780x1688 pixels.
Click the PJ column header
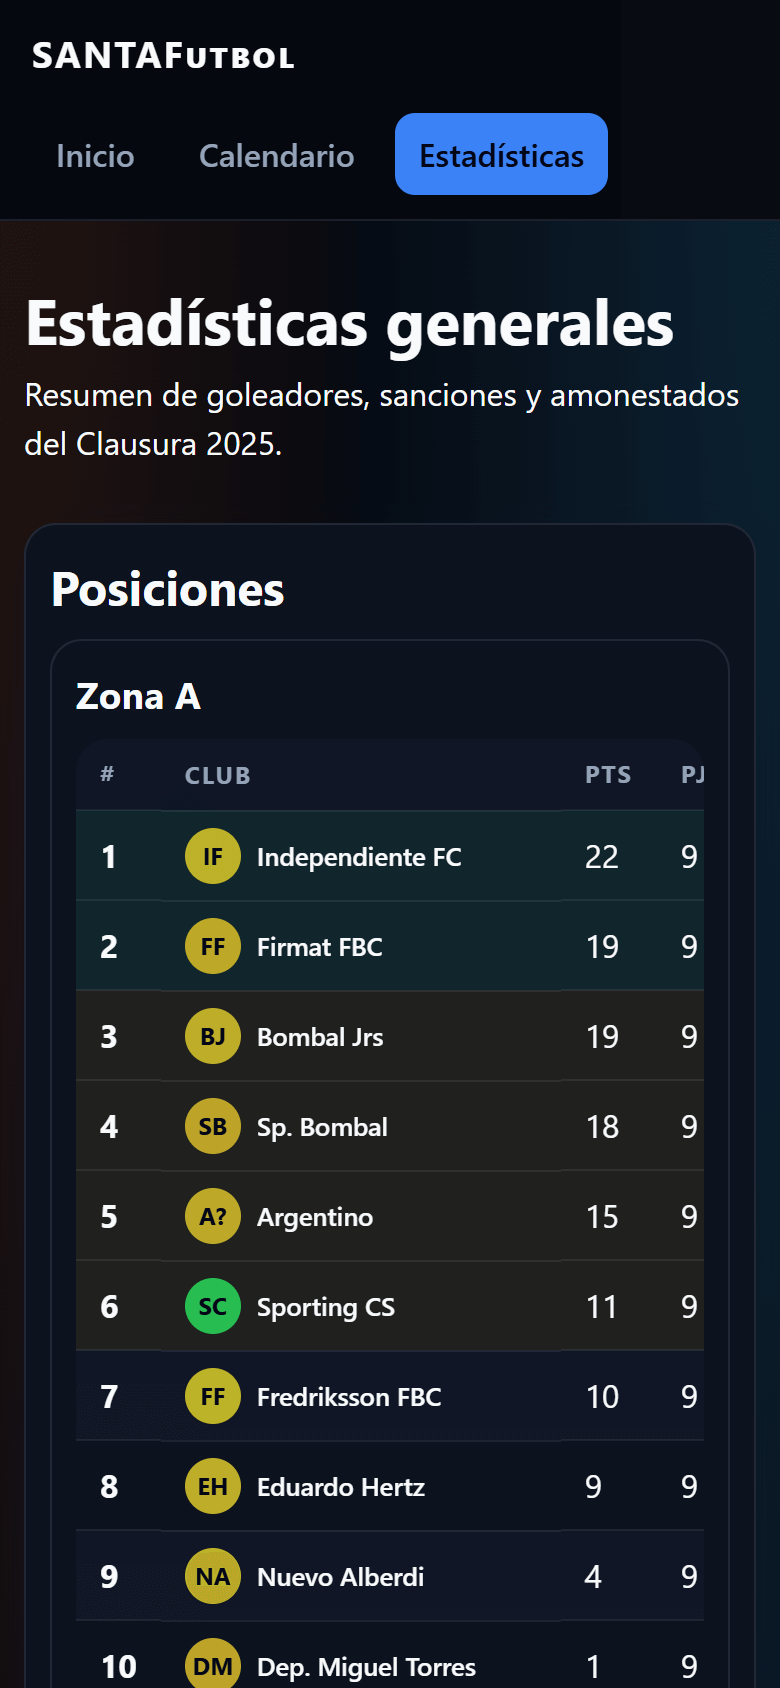695,775
